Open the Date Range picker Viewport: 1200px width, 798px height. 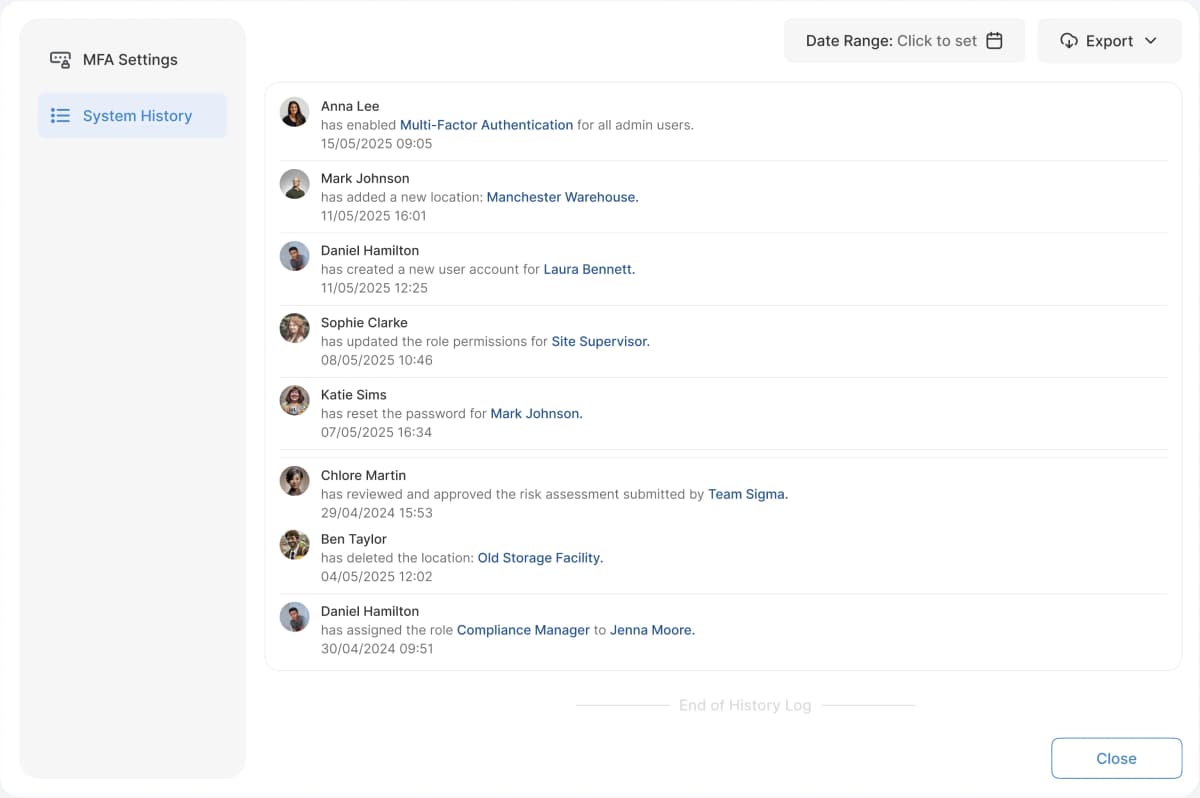point(903,40)
